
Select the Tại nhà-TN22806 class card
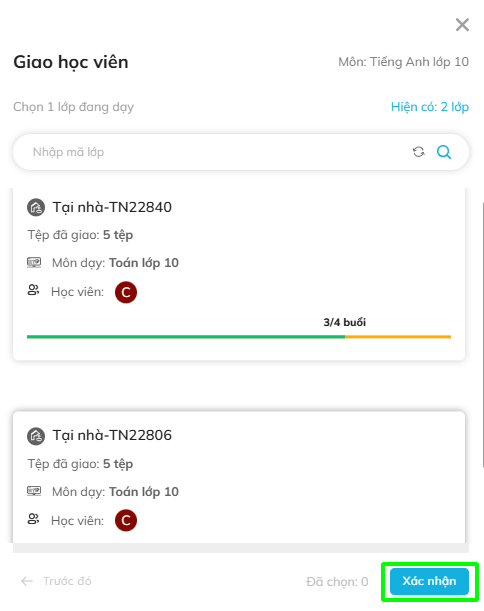point(239,477)
